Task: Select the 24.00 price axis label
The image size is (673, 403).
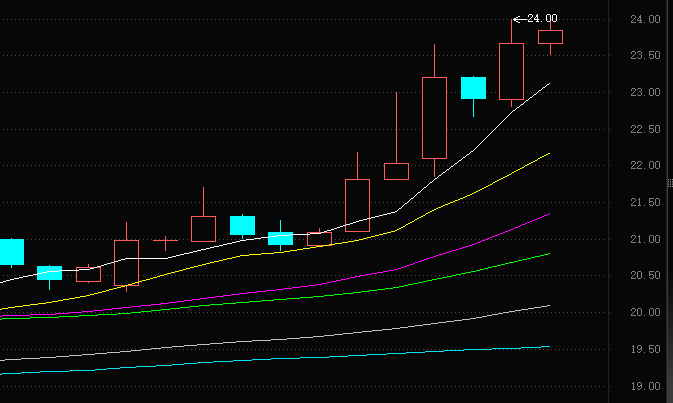Action: (645, 19)
